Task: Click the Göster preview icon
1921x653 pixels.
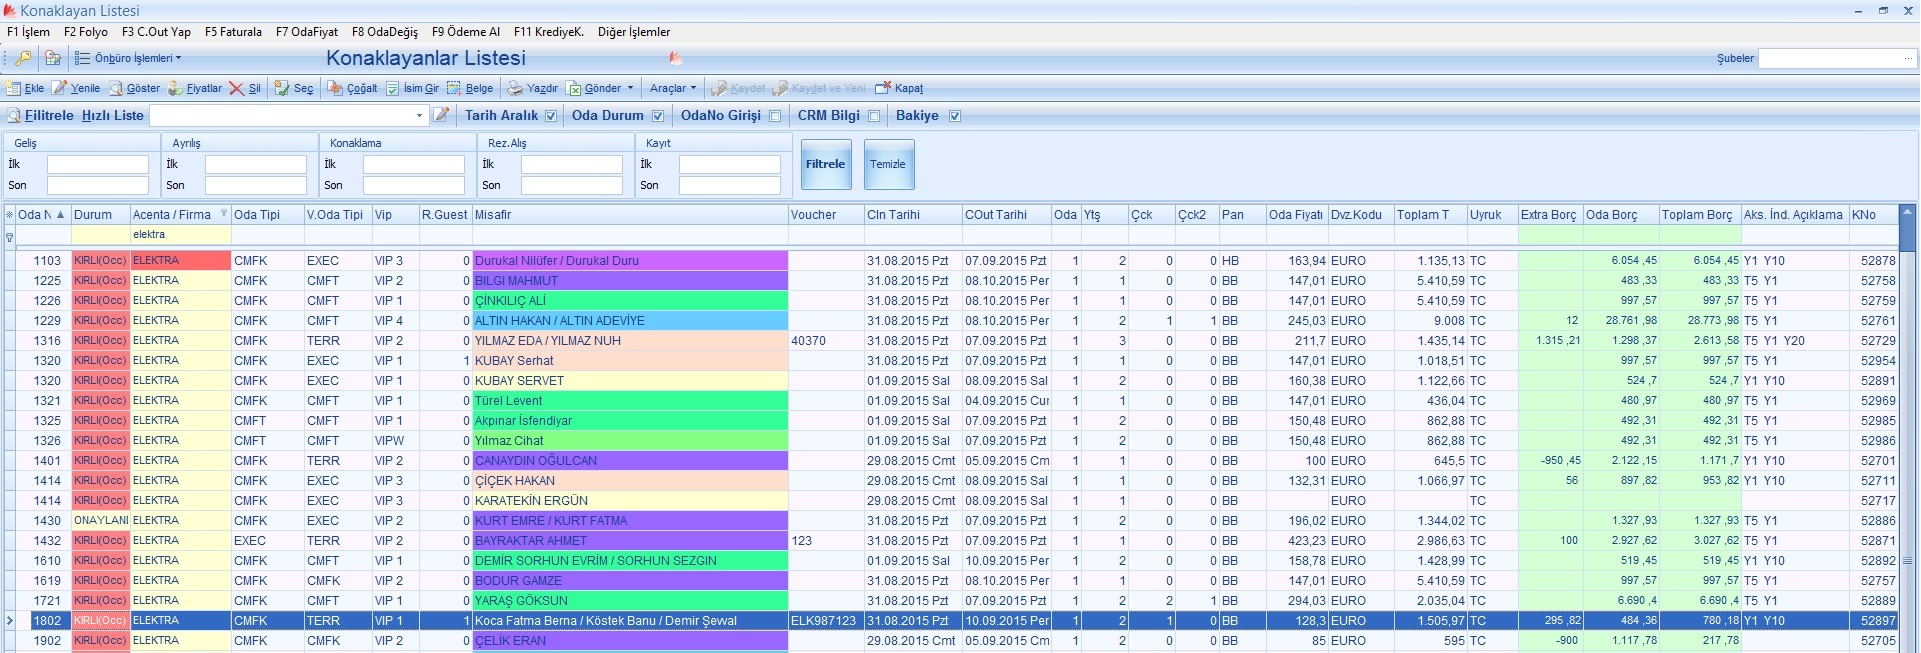Action: pos(116,88)
